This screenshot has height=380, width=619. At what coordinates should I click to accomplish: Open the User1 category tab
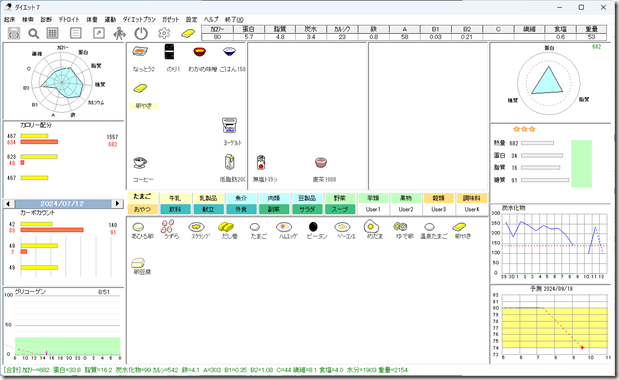(373, 209)
